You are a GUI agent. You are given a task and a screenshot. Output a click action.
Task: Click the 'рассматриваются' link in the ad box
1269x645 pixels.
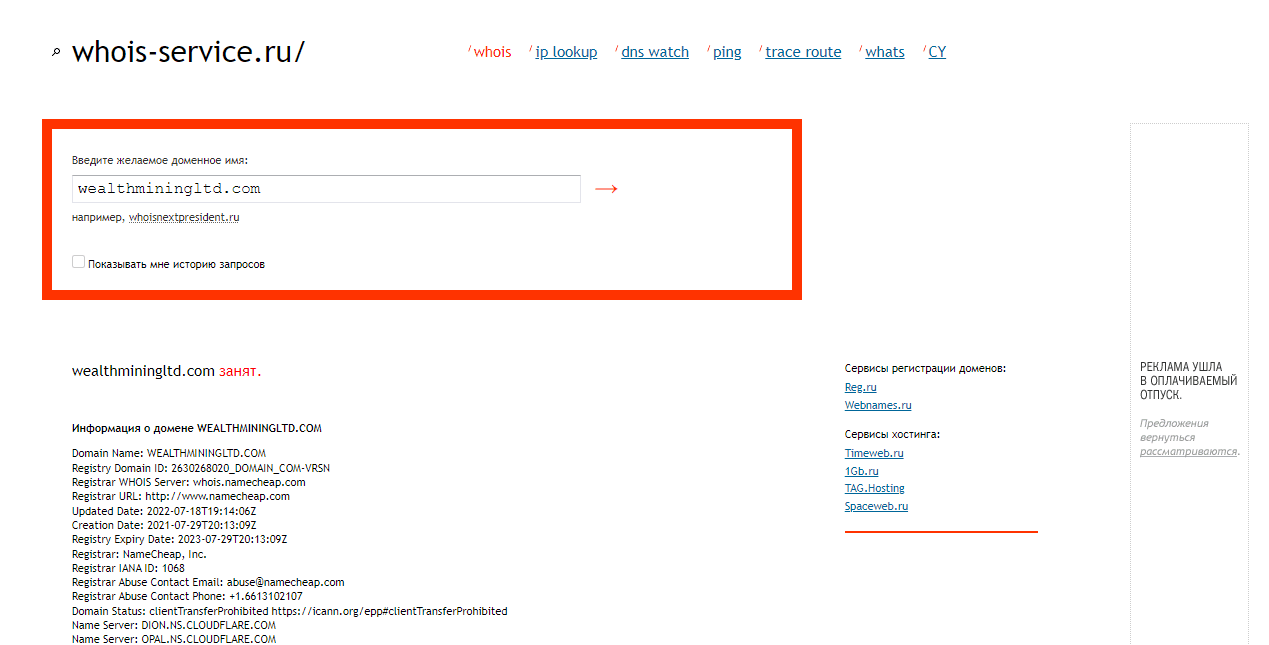click(x=1187, y=451)
